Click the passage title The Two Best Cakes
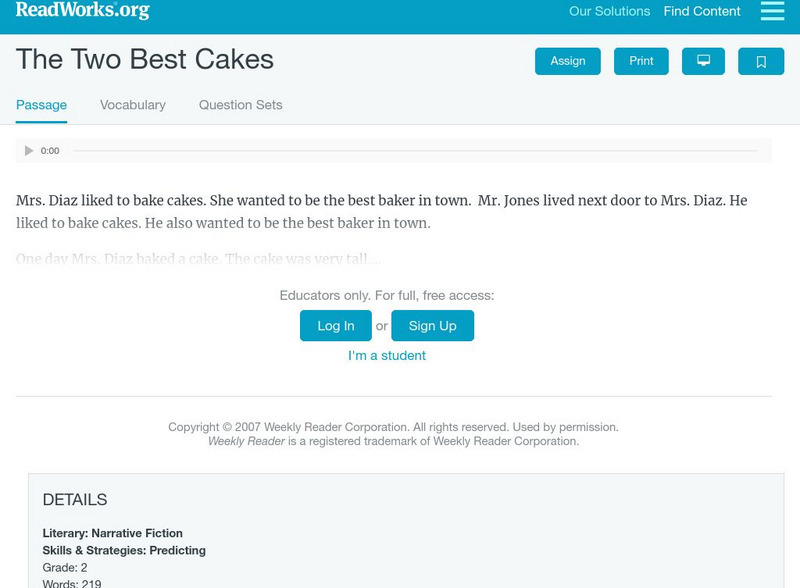Screen dimensions: 800x588 tap(146, 60)
